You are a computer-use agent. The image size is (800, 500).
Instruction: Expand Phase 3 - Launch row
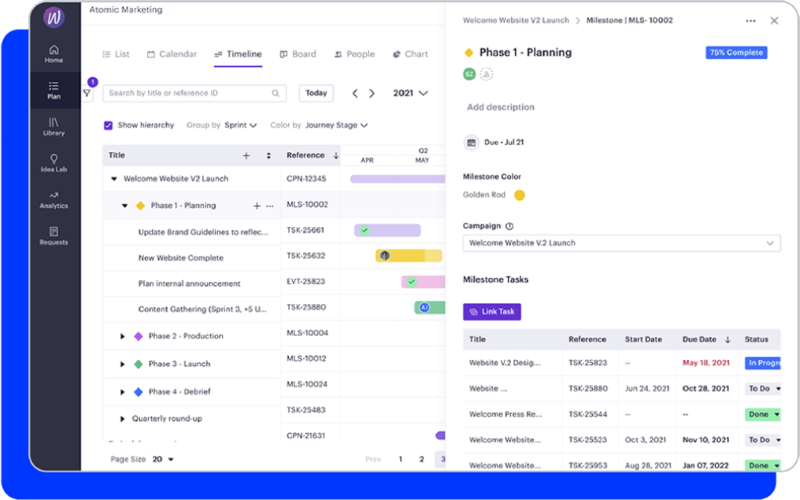point(122,364)
